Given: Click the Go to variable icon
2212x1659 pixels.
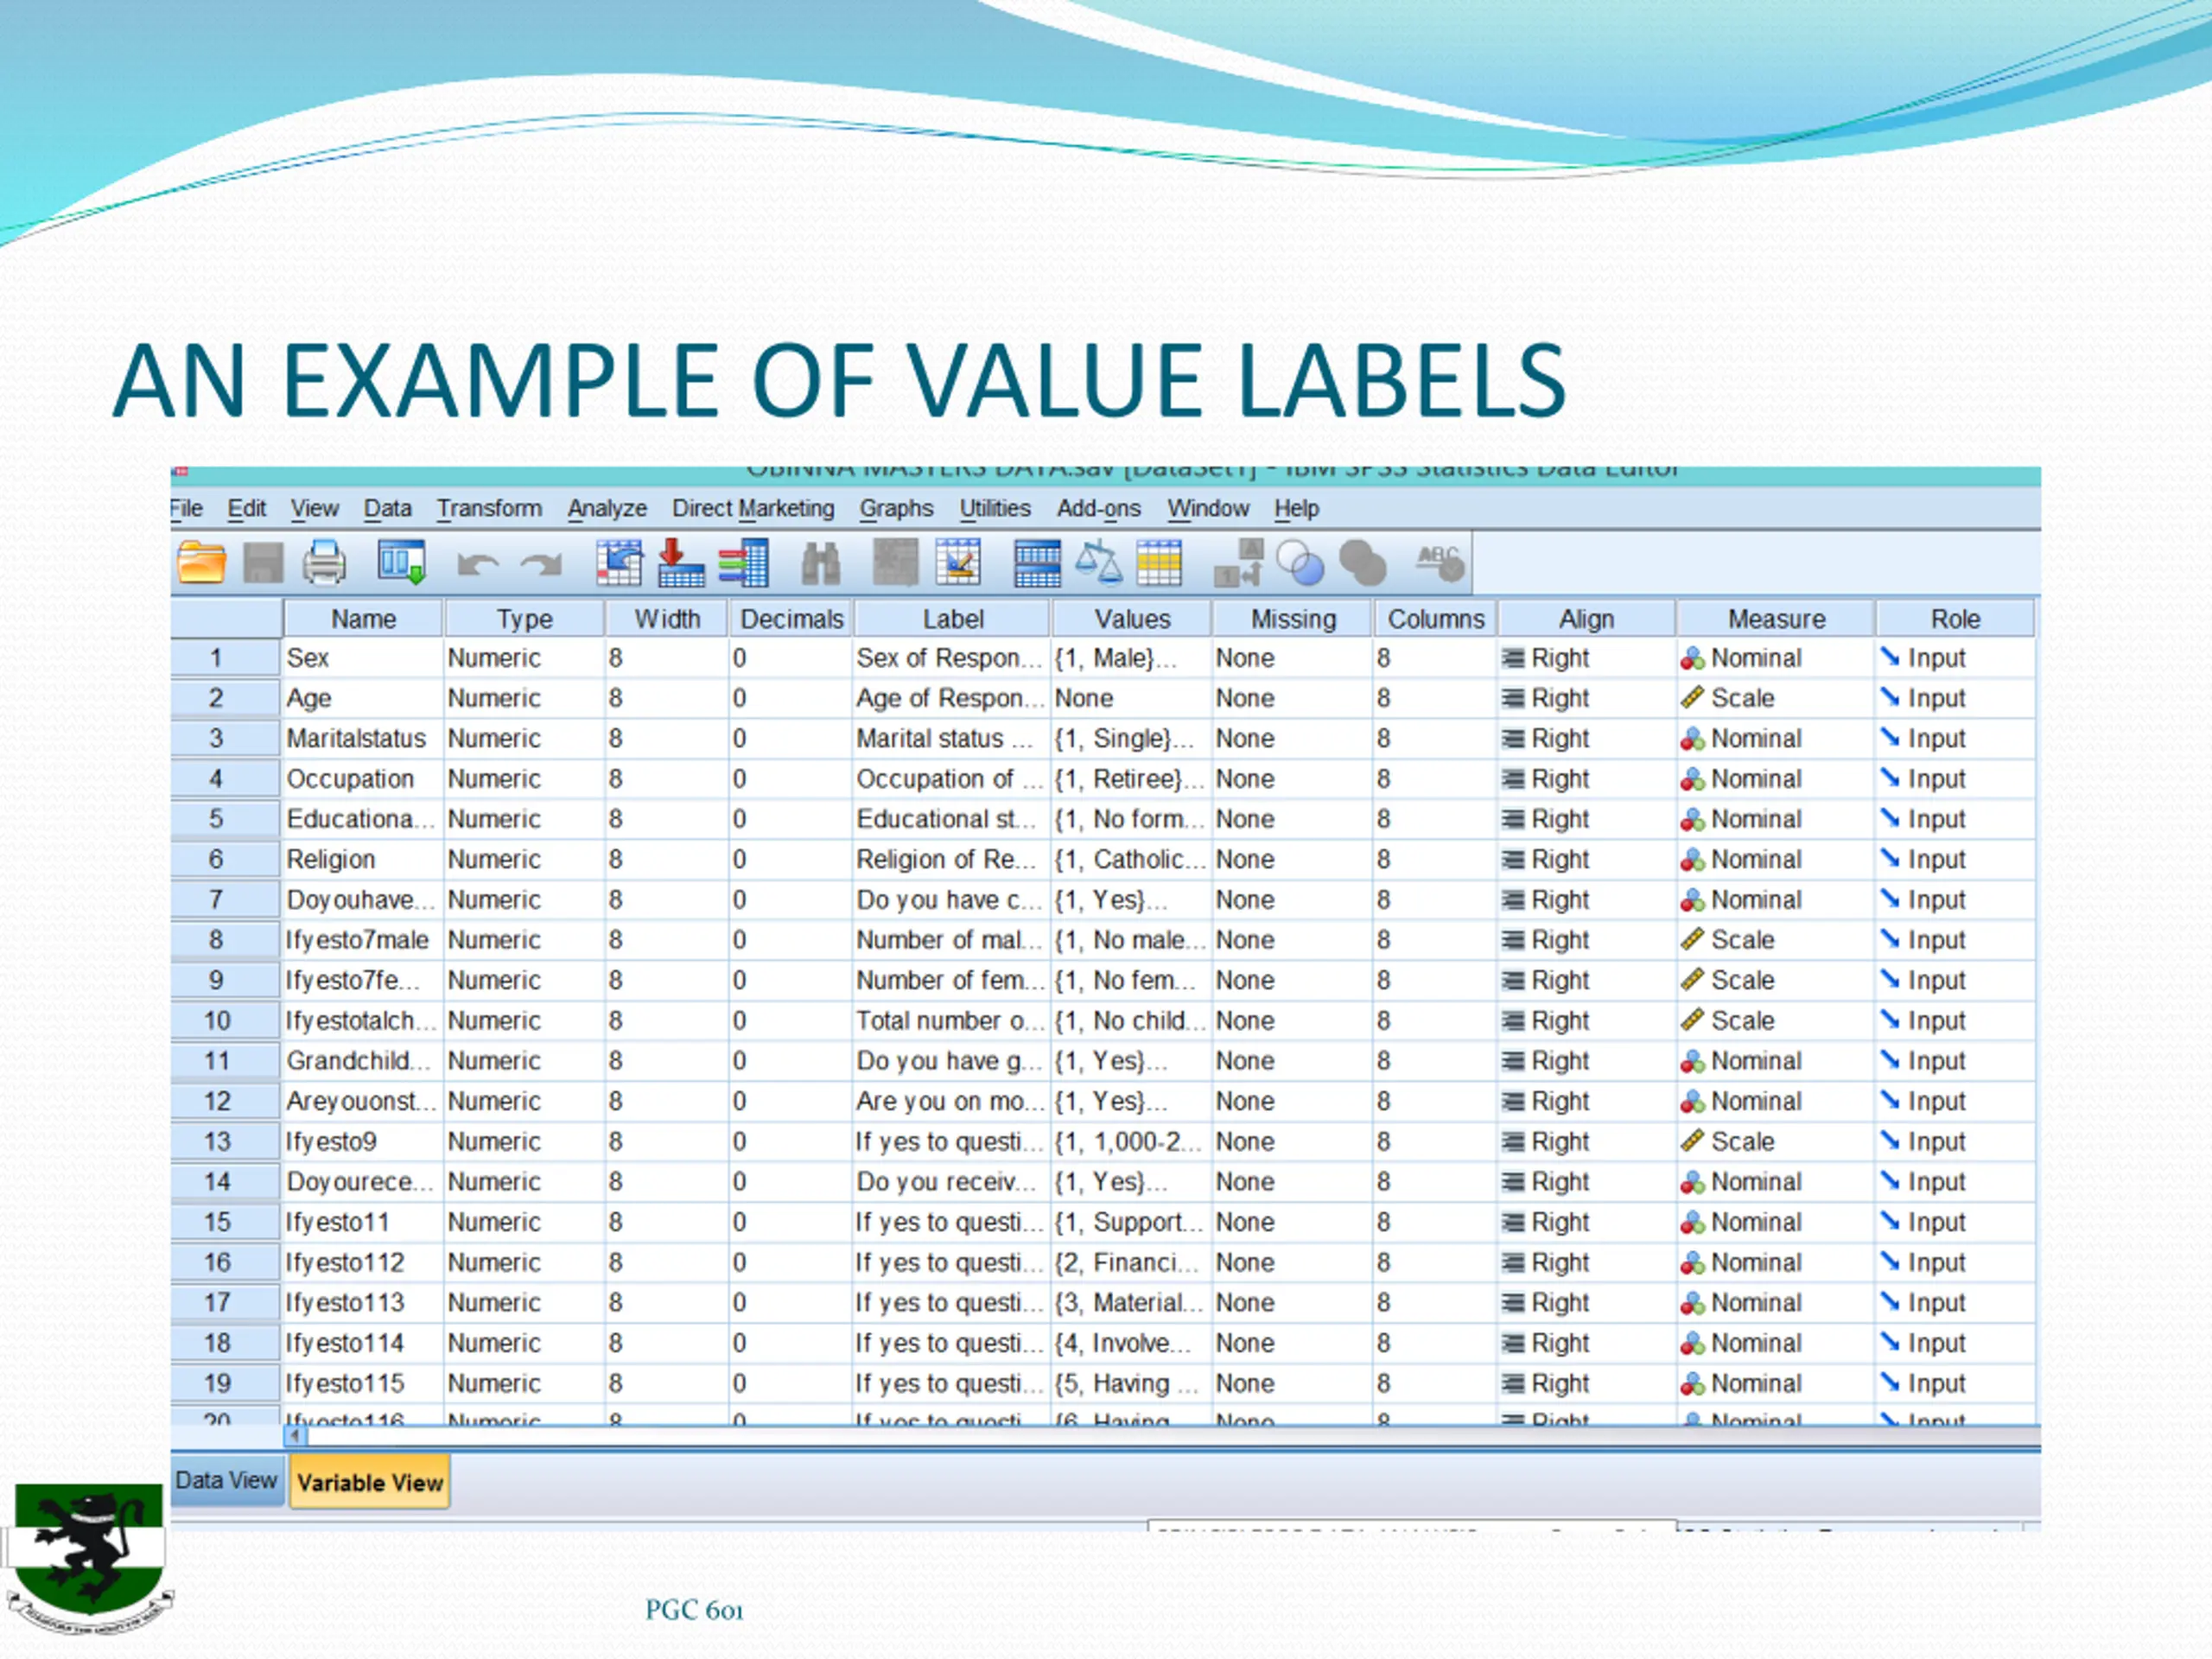Looking at the screenshot, I should click(x=681, y=562).
